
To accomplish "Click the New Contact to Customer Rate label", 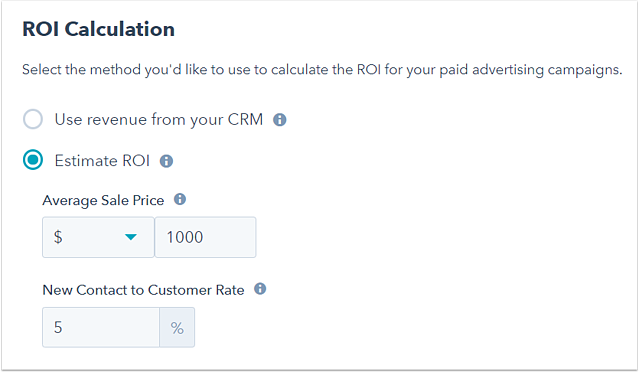I will (143, 290).
